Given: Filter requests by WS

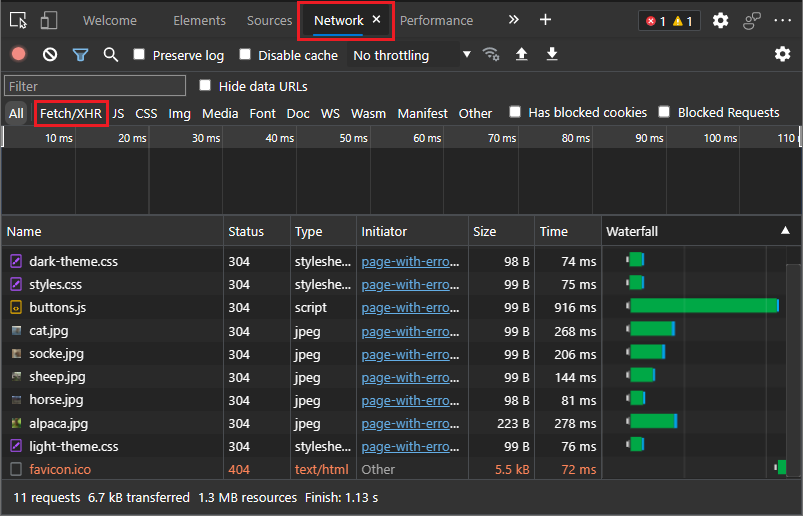Looking at the screenshot, I should [330, 113].
